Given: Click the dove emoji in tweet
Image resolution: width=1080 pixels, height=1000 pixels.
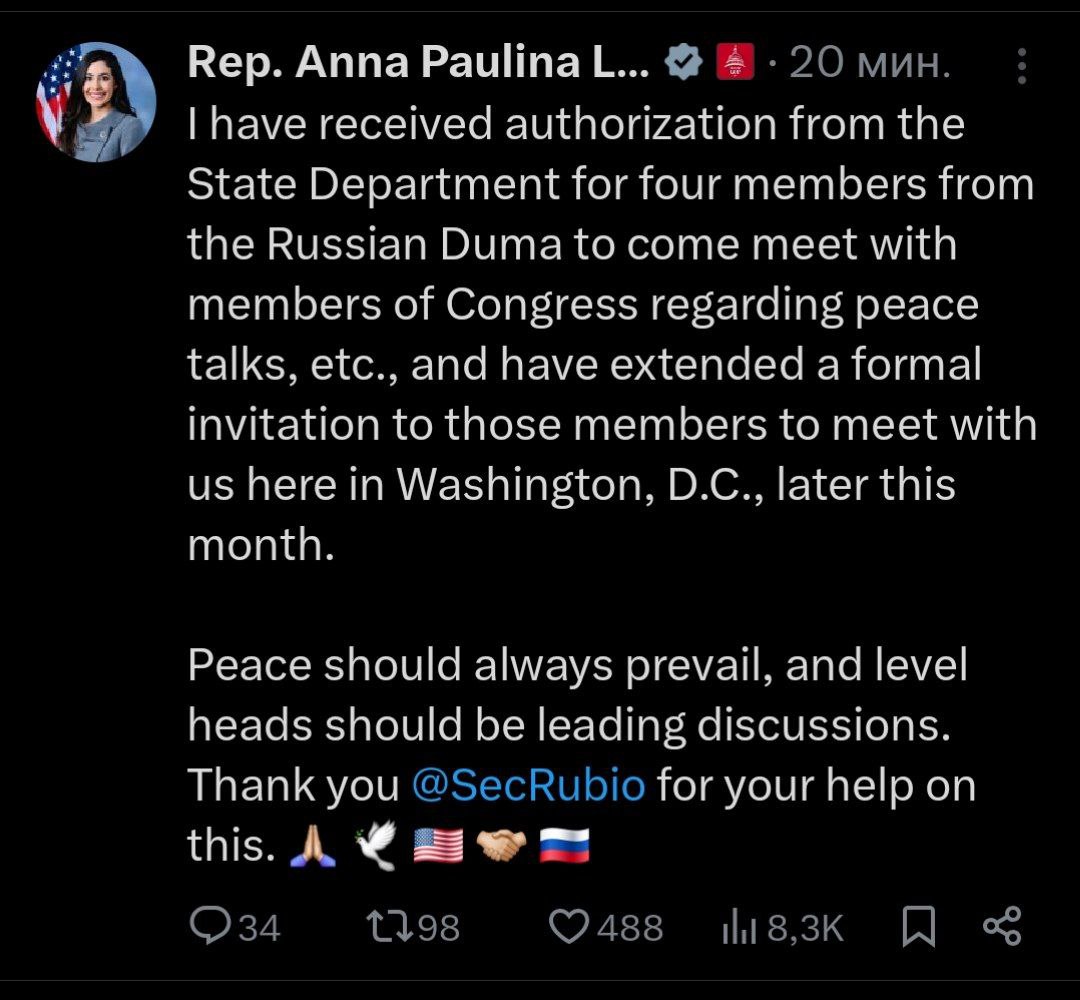Looking at the screenshot, I should pyautogui.click(x=375, y=847).
